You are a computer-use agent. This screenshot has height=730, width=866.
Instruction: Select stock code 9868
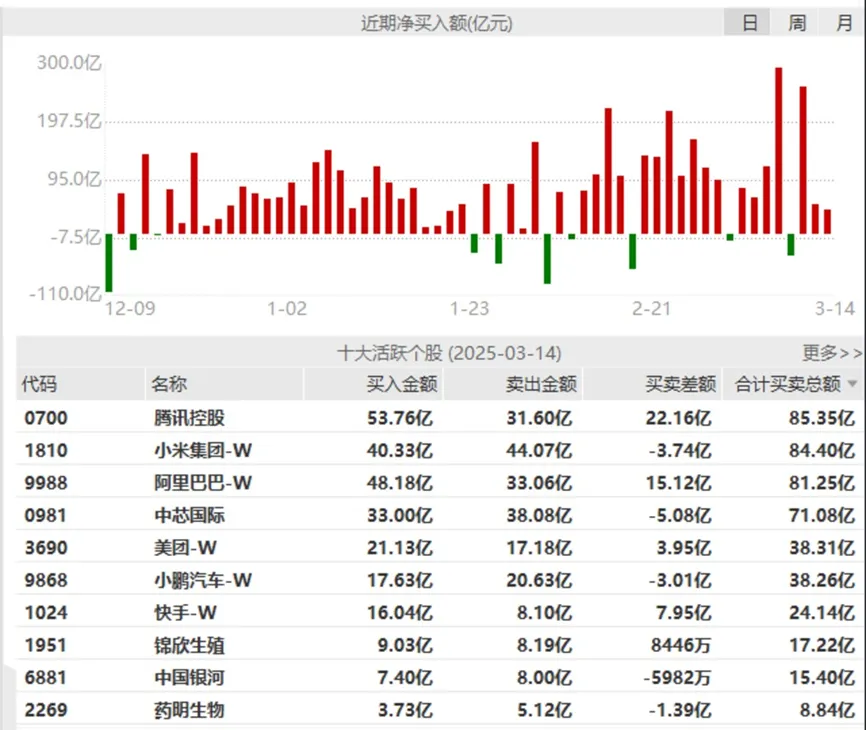click(46, 580)
